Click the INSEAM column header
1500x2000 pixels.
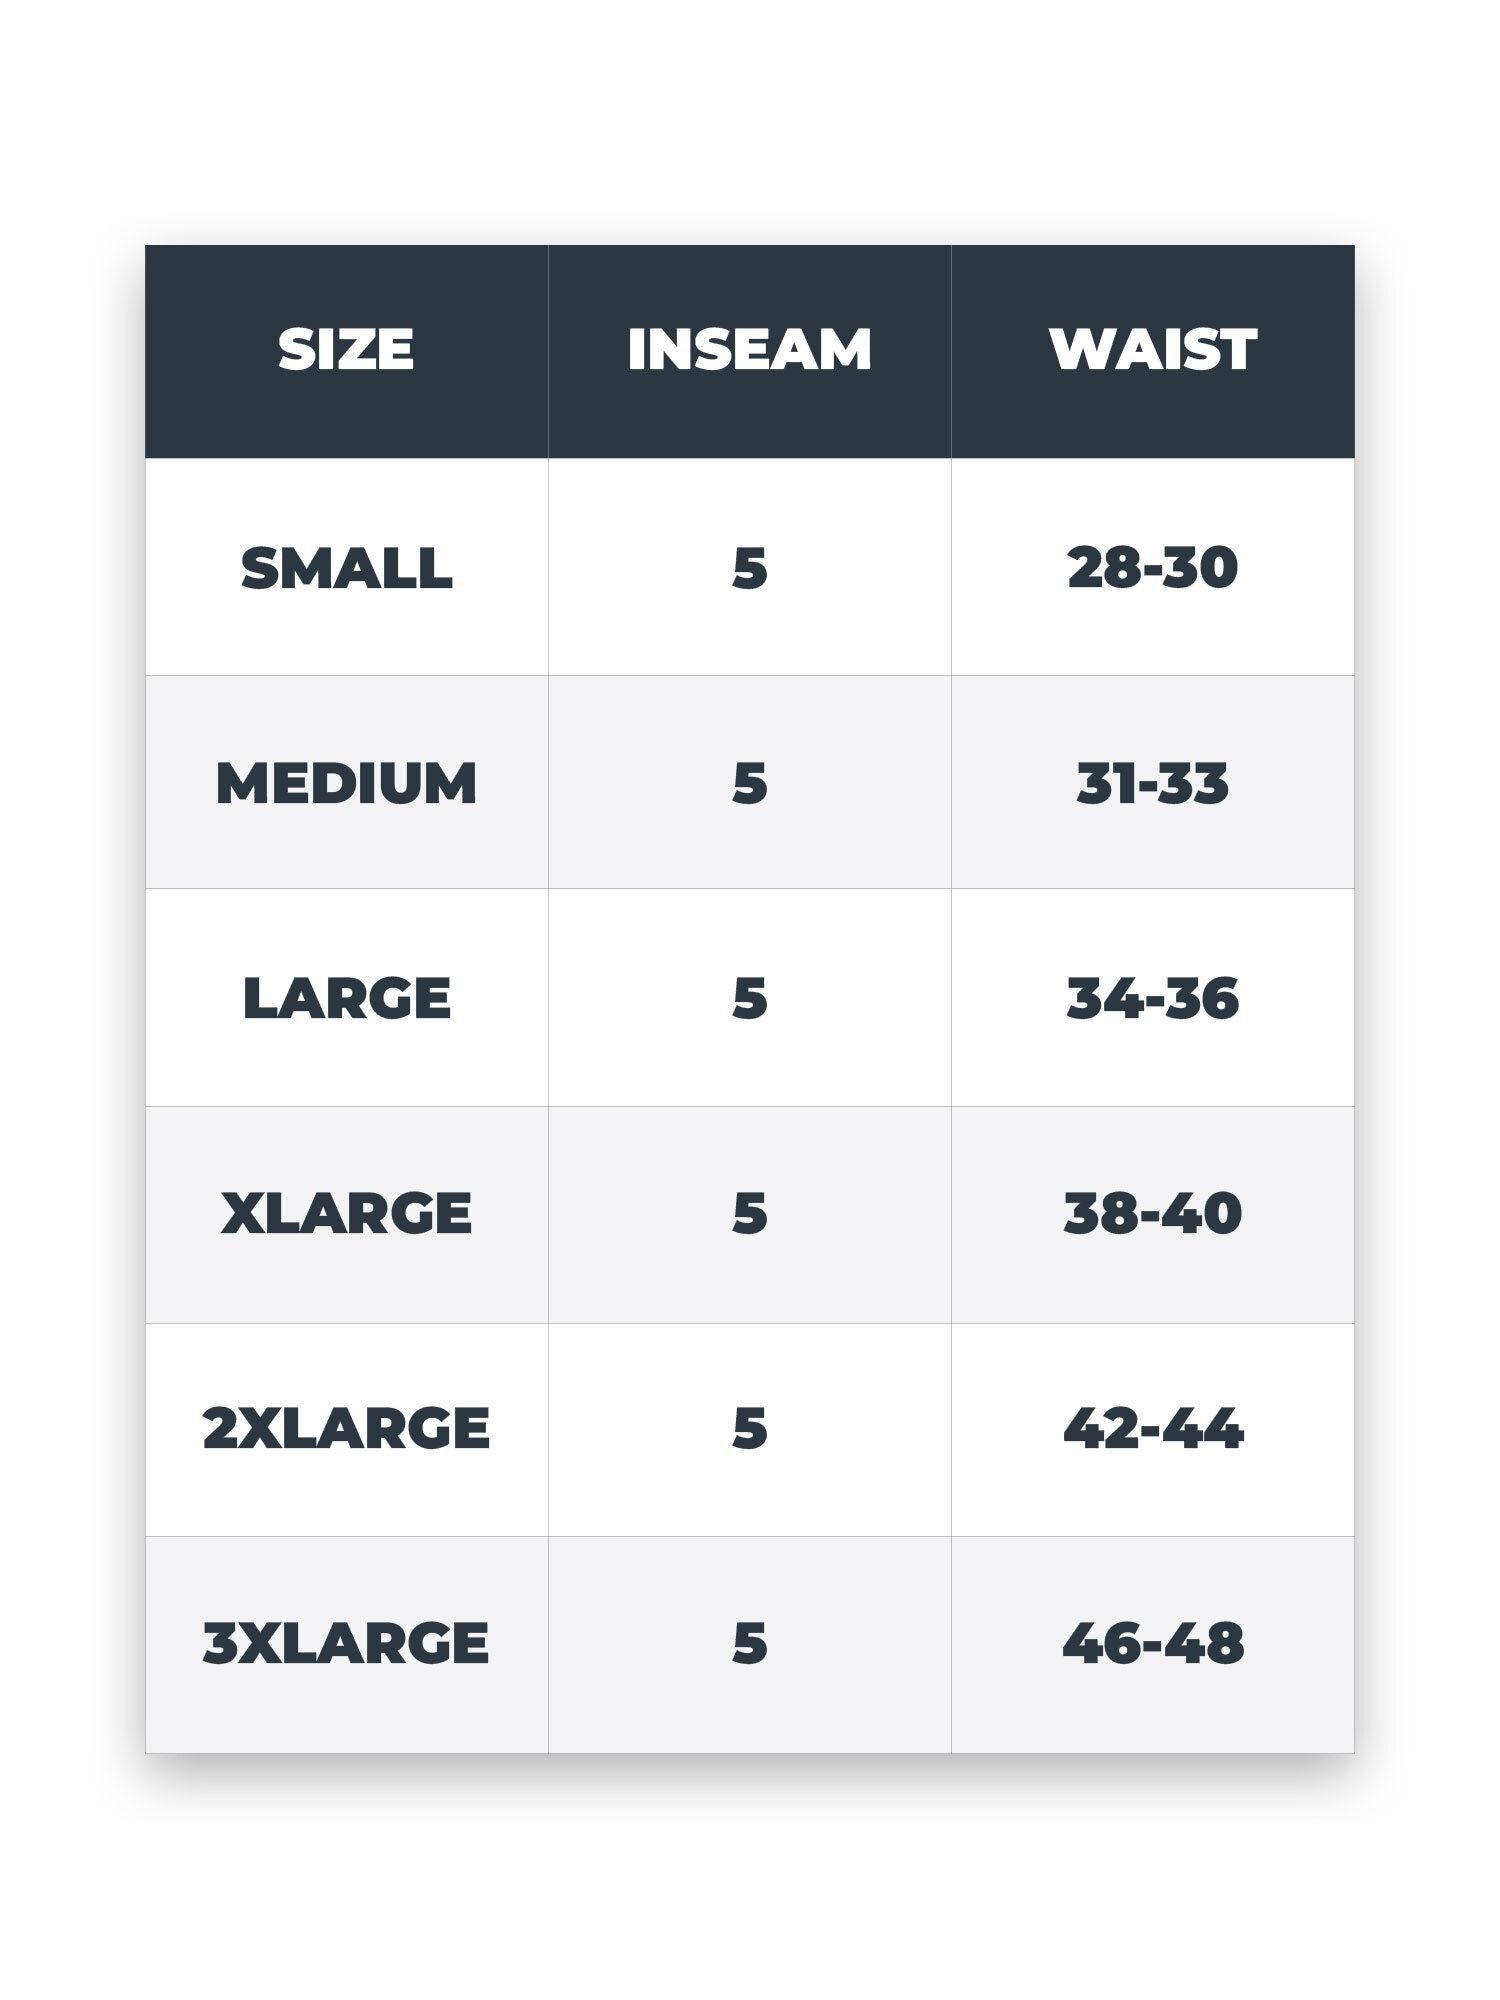(749, 350)
